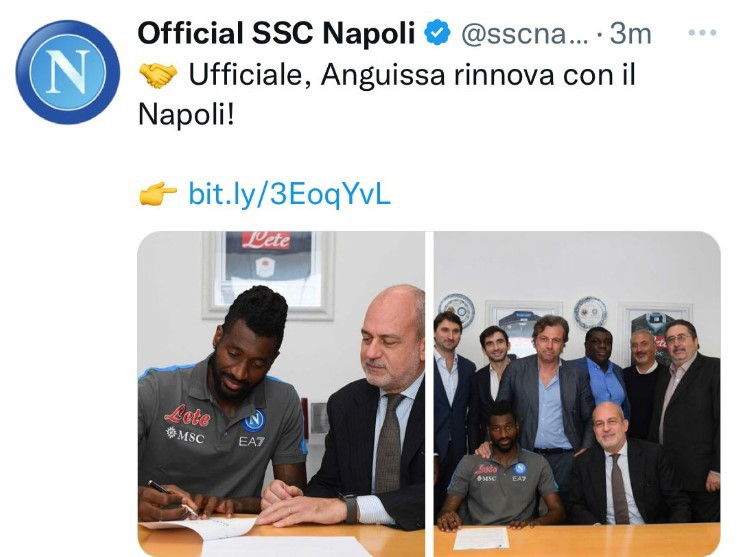Open the bit.ly/3EoqYvL link

coord(289,193)
